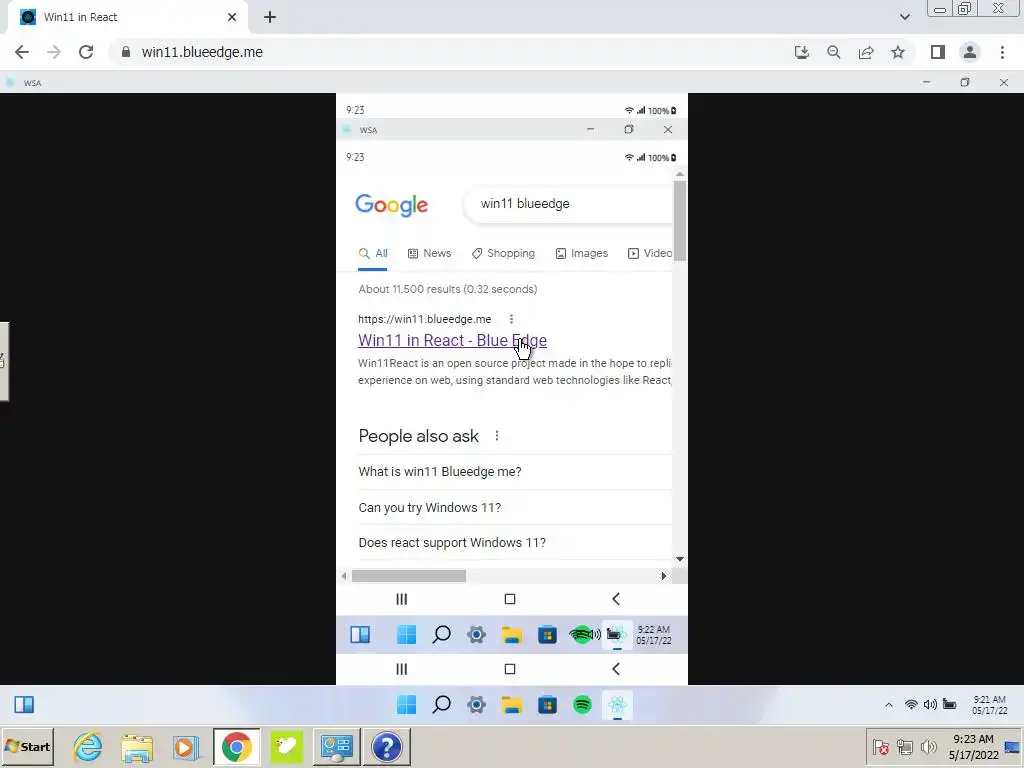Tap the upper Android back arrow
This screenshot has height=768, width=1024.
coord(616,599)
